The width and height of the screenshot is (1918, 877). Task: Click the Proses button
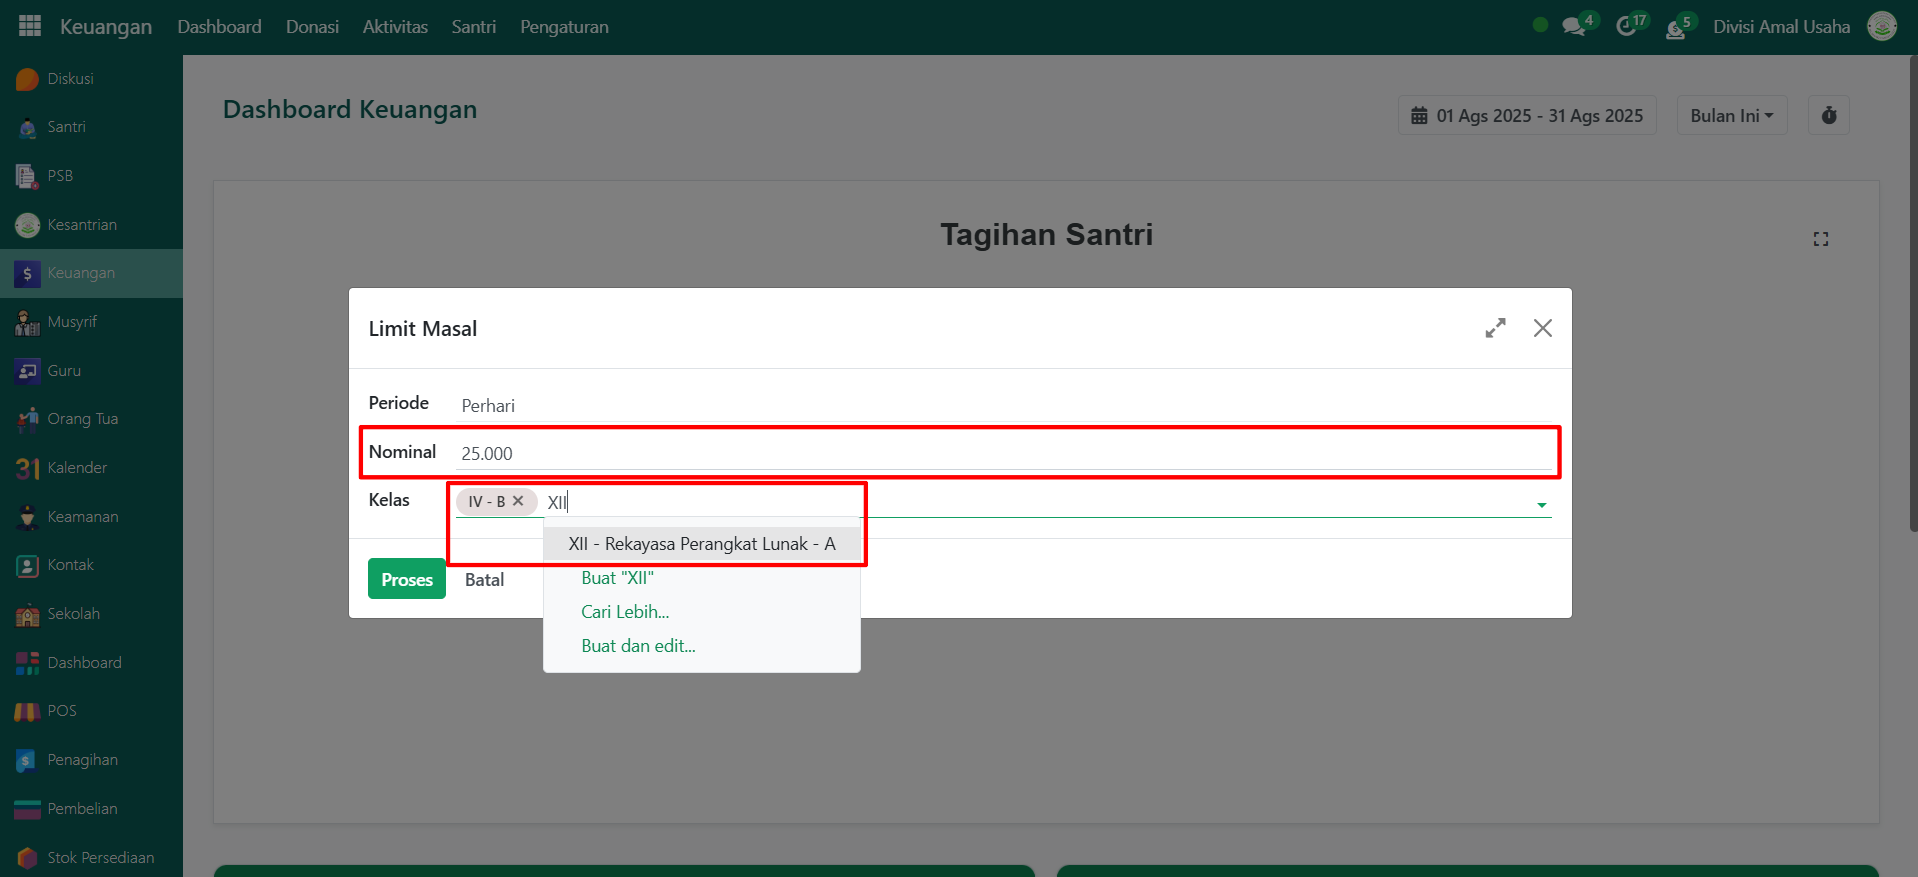(406, 579)
